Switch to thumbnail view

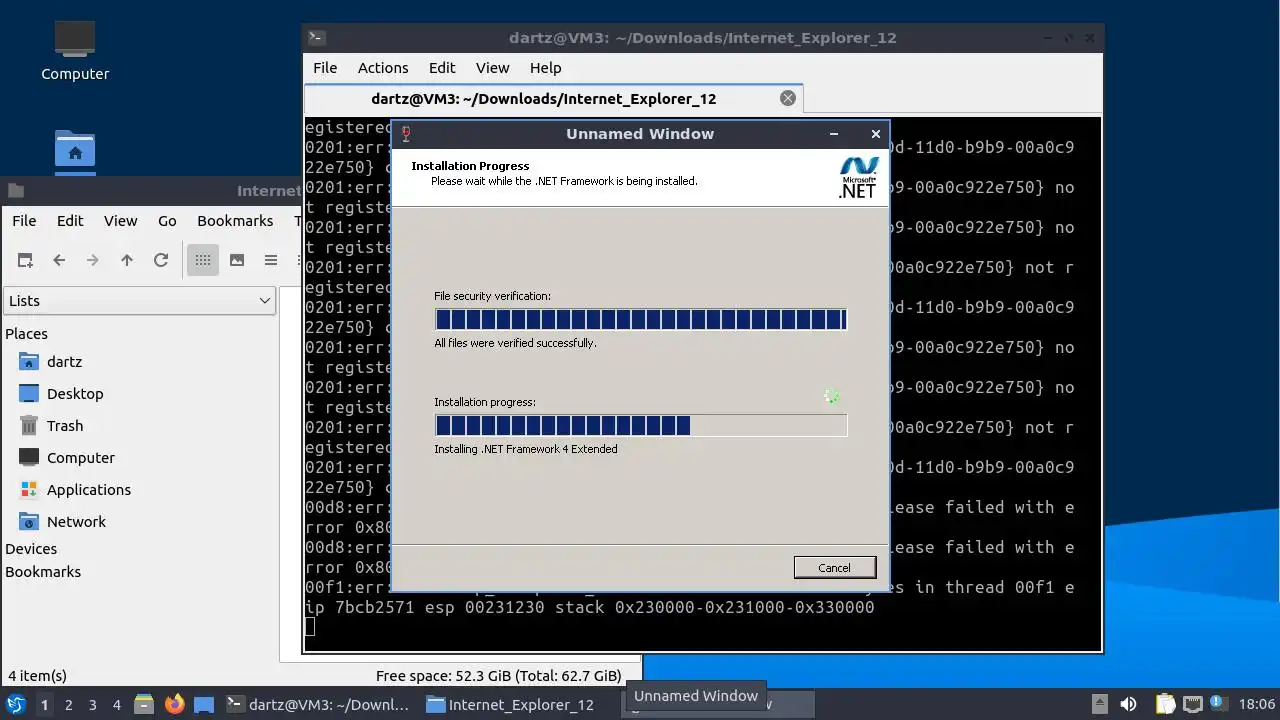pyautogui.click(x=237, y=260)
